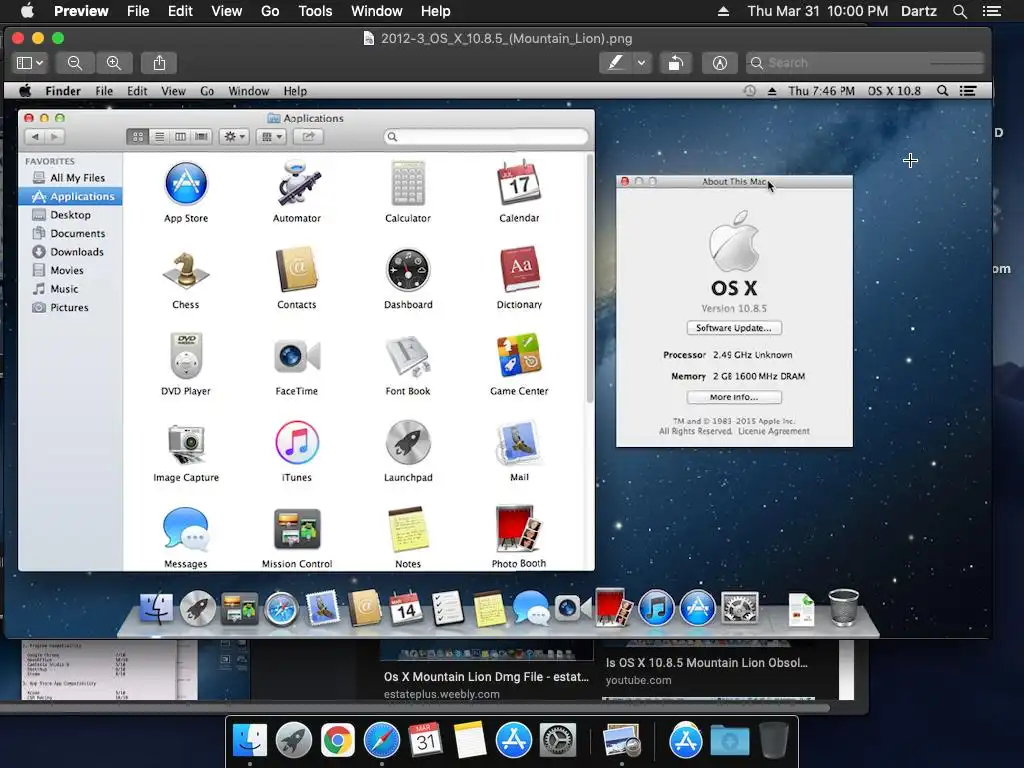The image size is (1024, 768).
Task: Click the Spotlight icon in the top menu bar
Action: click(x=959, y=11)
